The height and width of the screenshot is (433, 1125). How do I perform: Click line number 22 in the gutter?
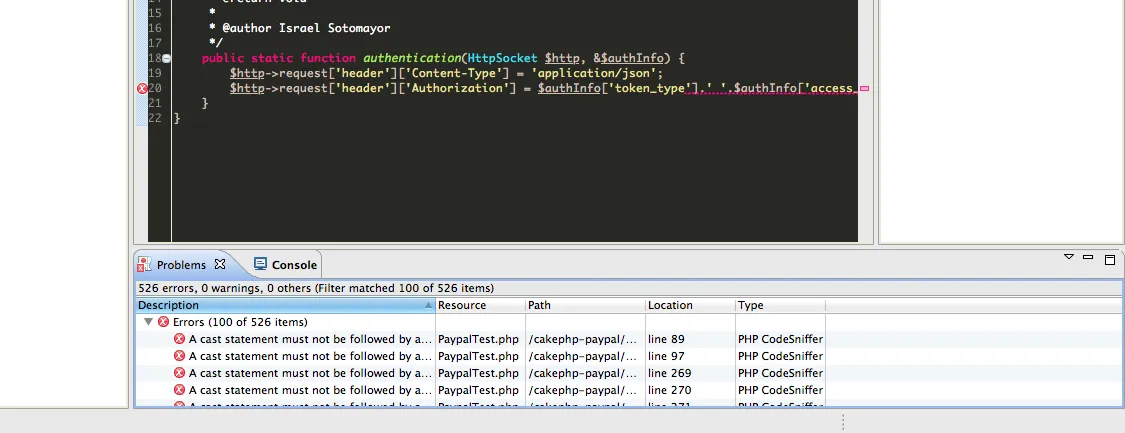(x=155, y=118)
